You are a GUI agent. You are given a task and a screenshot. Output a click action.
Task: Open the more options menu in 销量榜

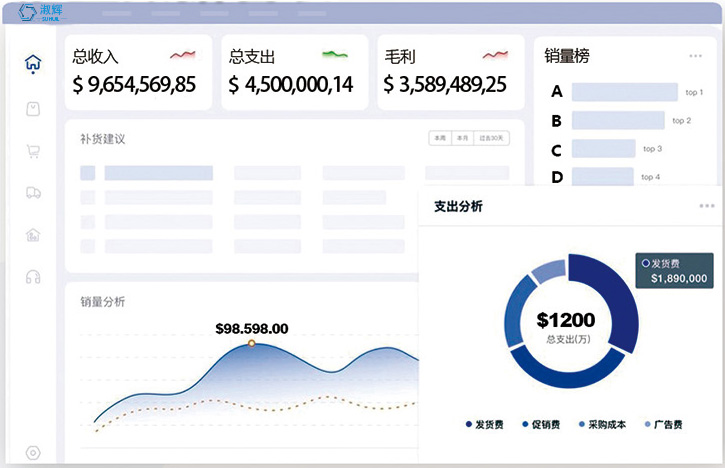pyautogui.click(x=695, y=56)
